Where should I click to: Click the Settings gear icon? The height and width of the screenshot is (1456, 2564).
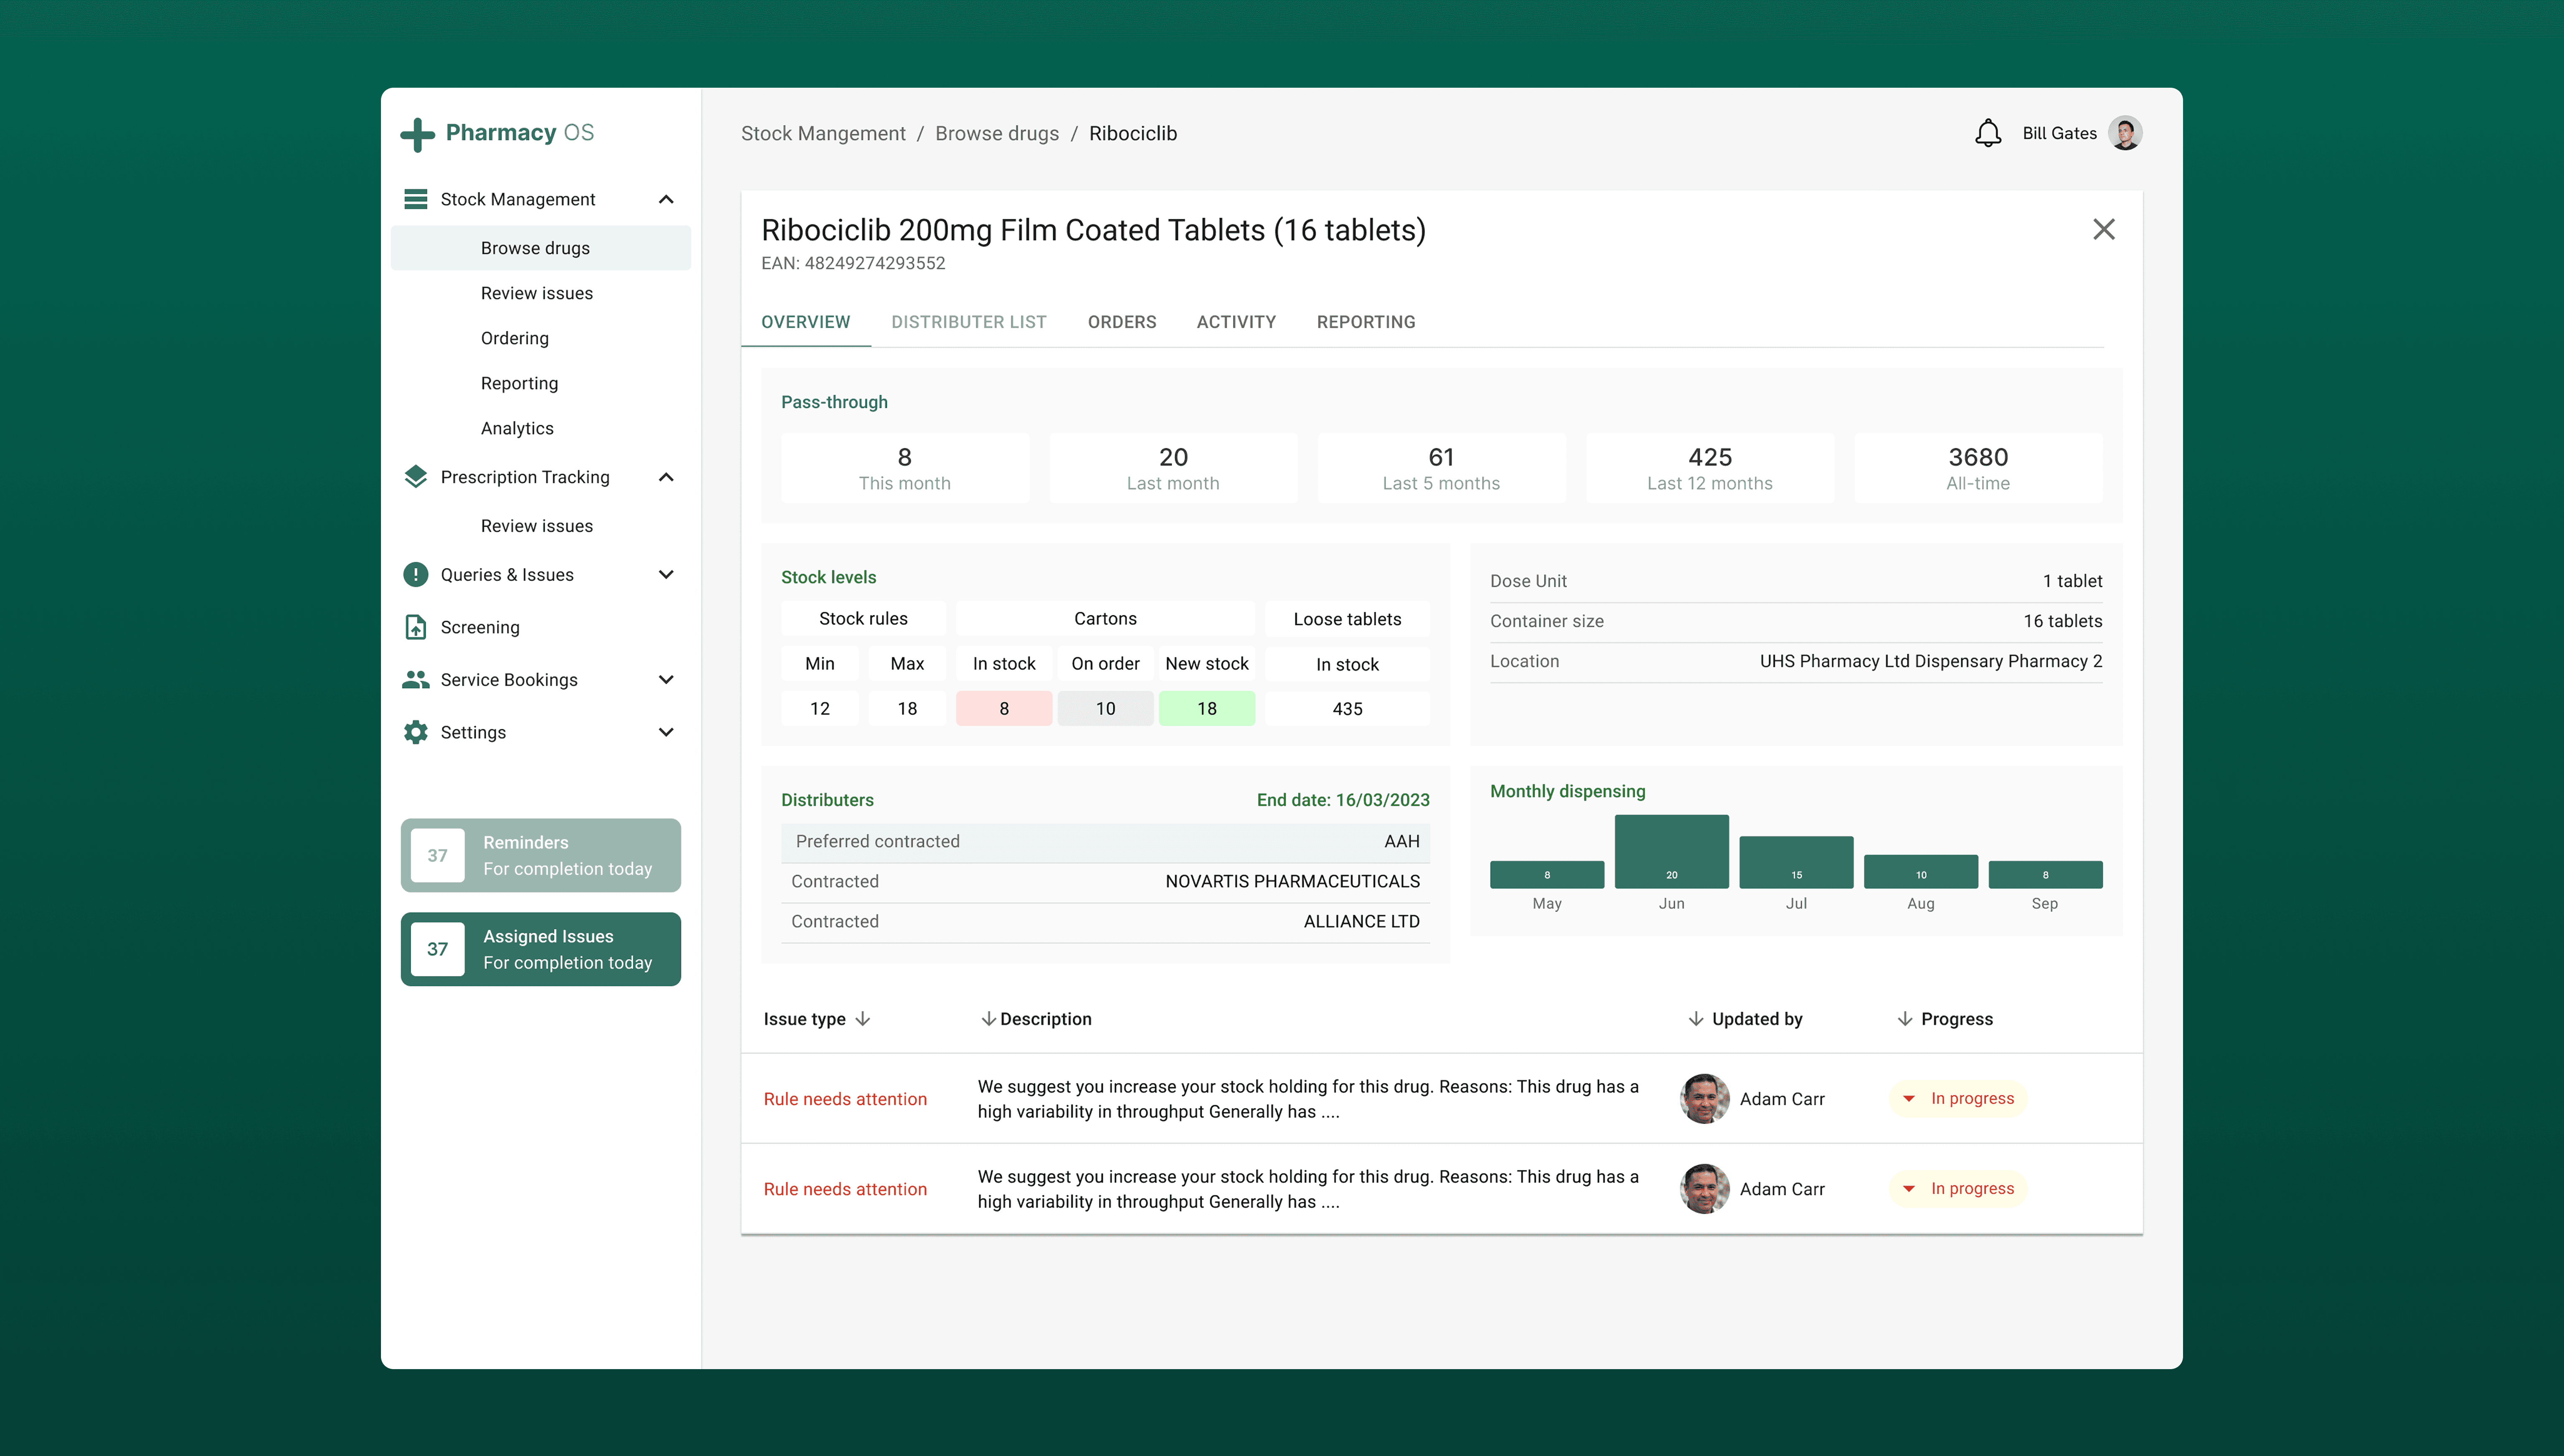415,732
